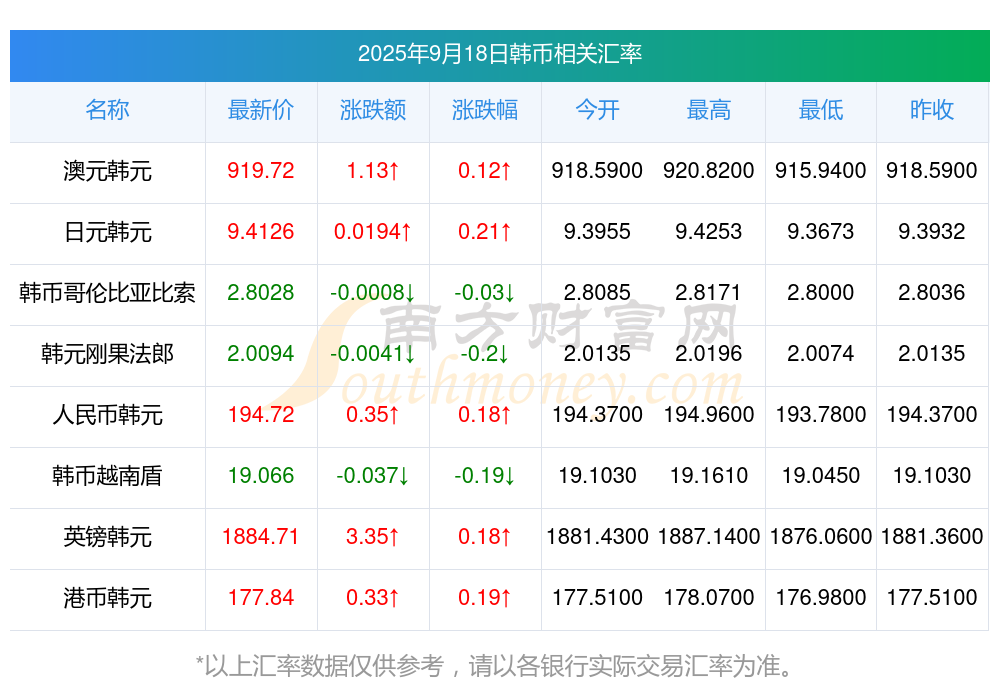This screenshot has height=698, width=1000.
Task: Click latest price 177.84
Action: coord(261,598)
